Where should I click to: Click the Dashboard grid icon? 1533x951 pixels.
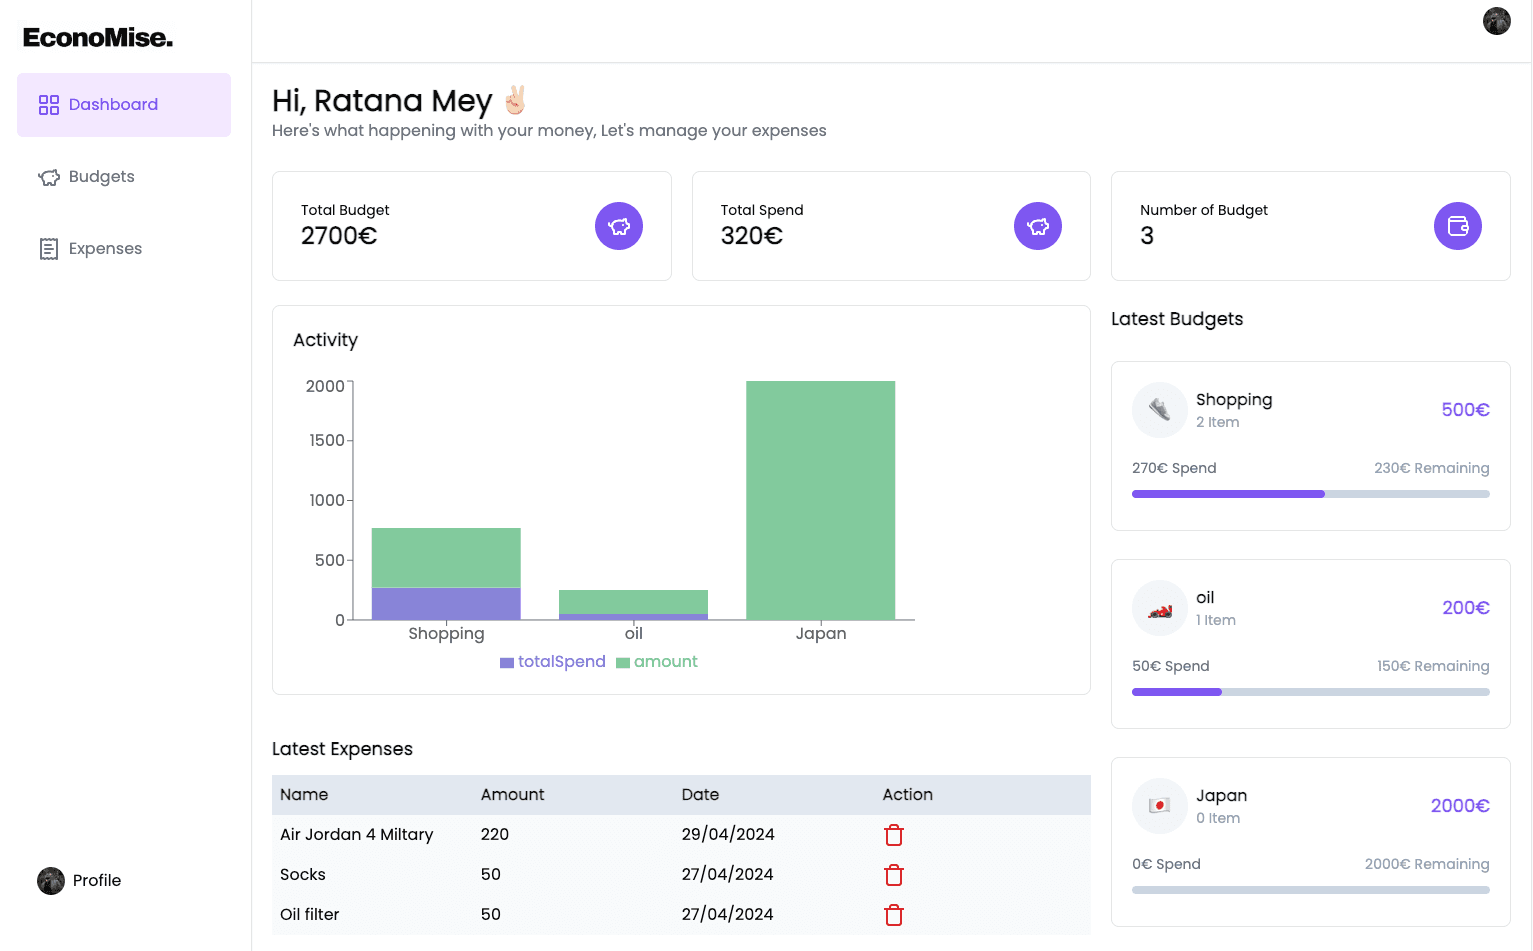click(x=49, y=105)
